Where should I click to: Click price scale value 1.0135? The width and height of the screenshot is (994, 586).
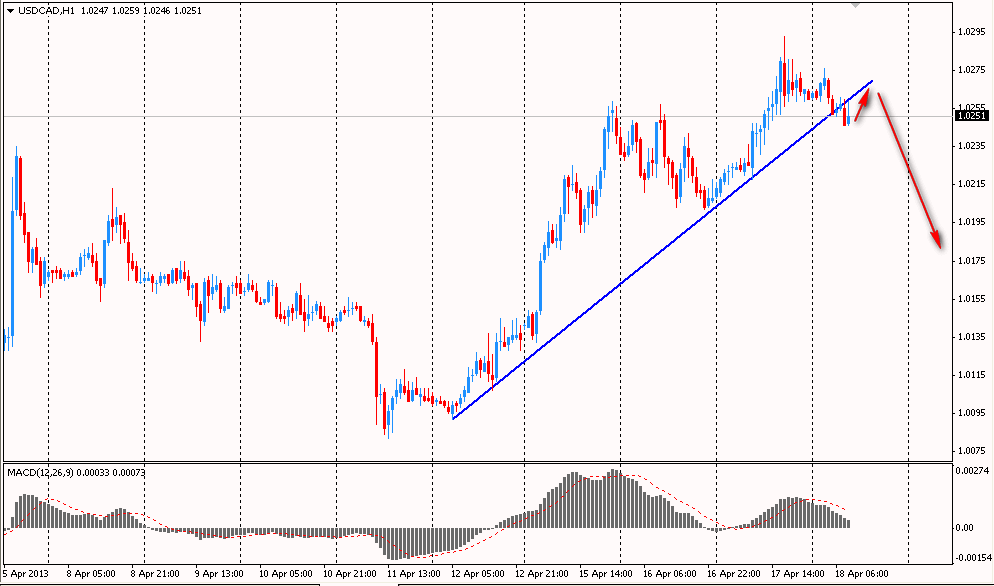point(972,337)
